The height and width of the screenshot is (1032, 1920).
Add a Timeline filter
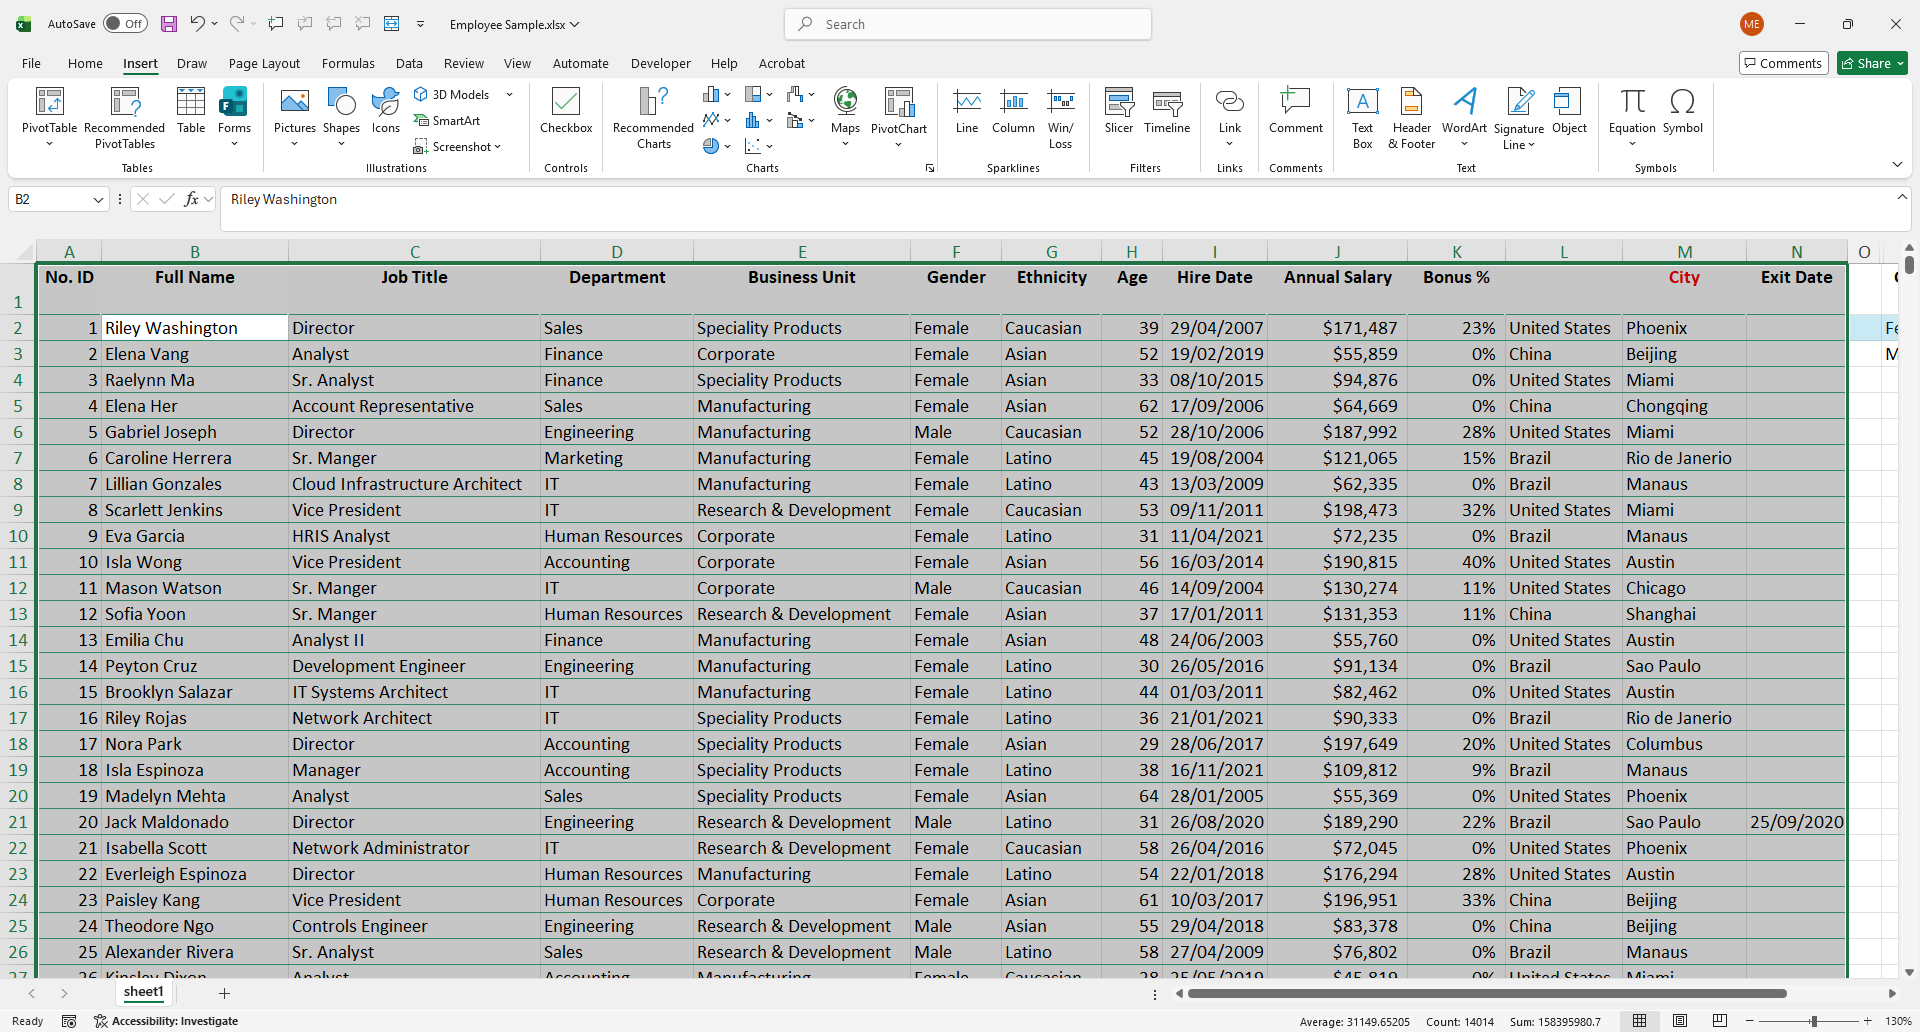[1167, 108]
